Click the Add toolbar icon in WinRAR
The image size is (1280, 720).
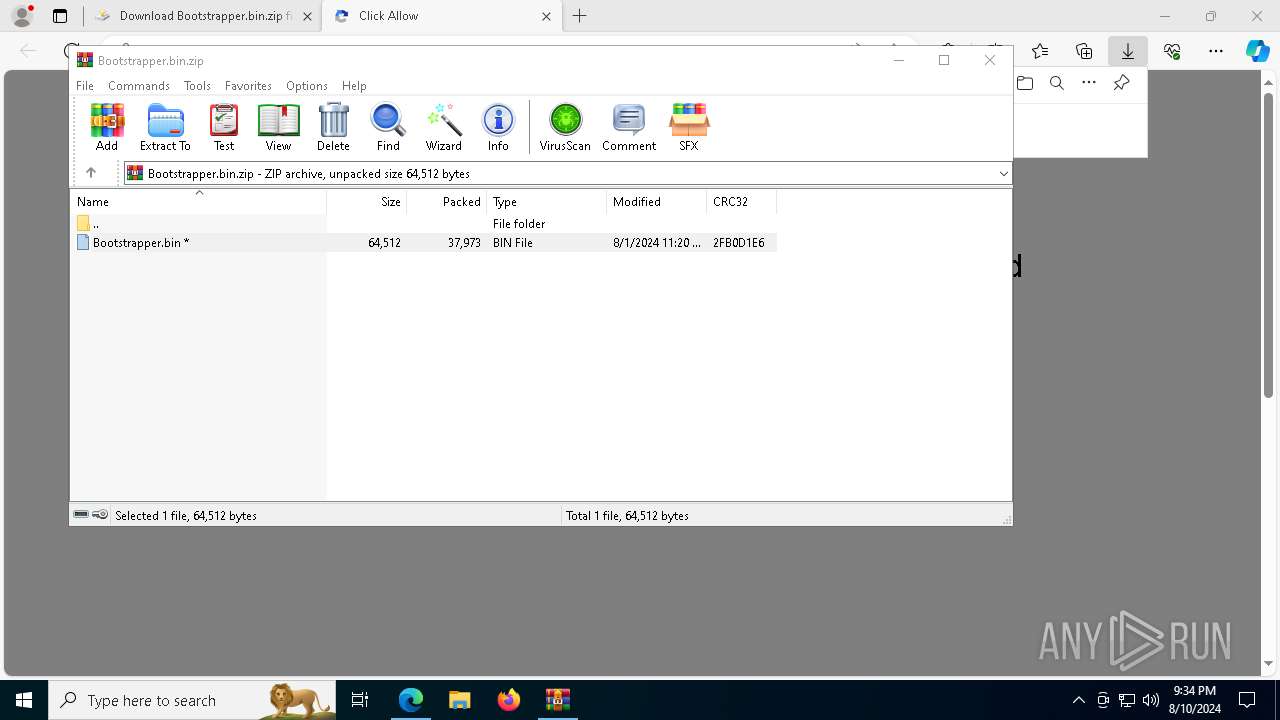[107, 127]
